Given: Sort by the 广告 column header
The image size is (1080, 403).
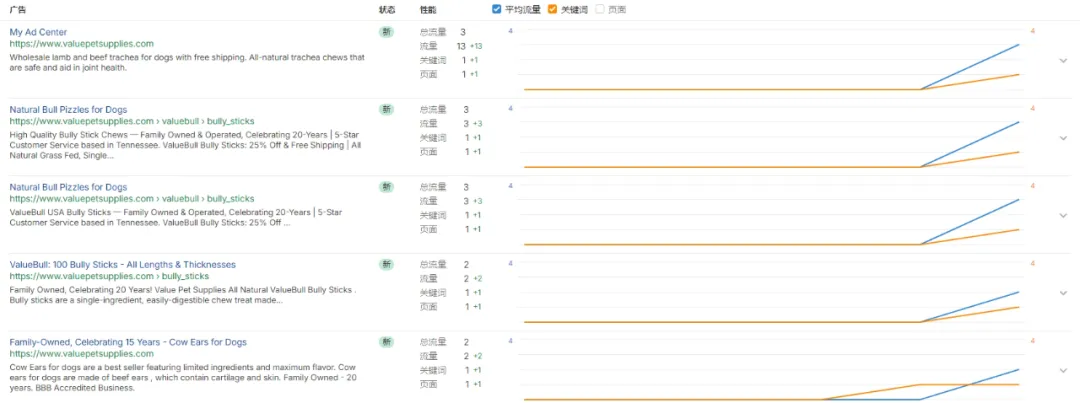Looking at the screenshot, I should tap(18, 10).
